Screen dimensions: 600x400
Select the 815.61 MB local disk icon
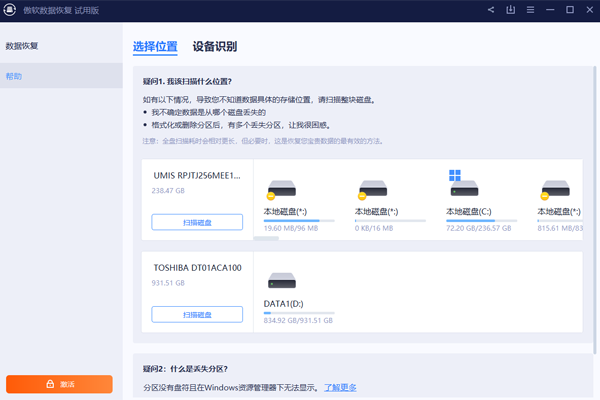pos(556,189)
